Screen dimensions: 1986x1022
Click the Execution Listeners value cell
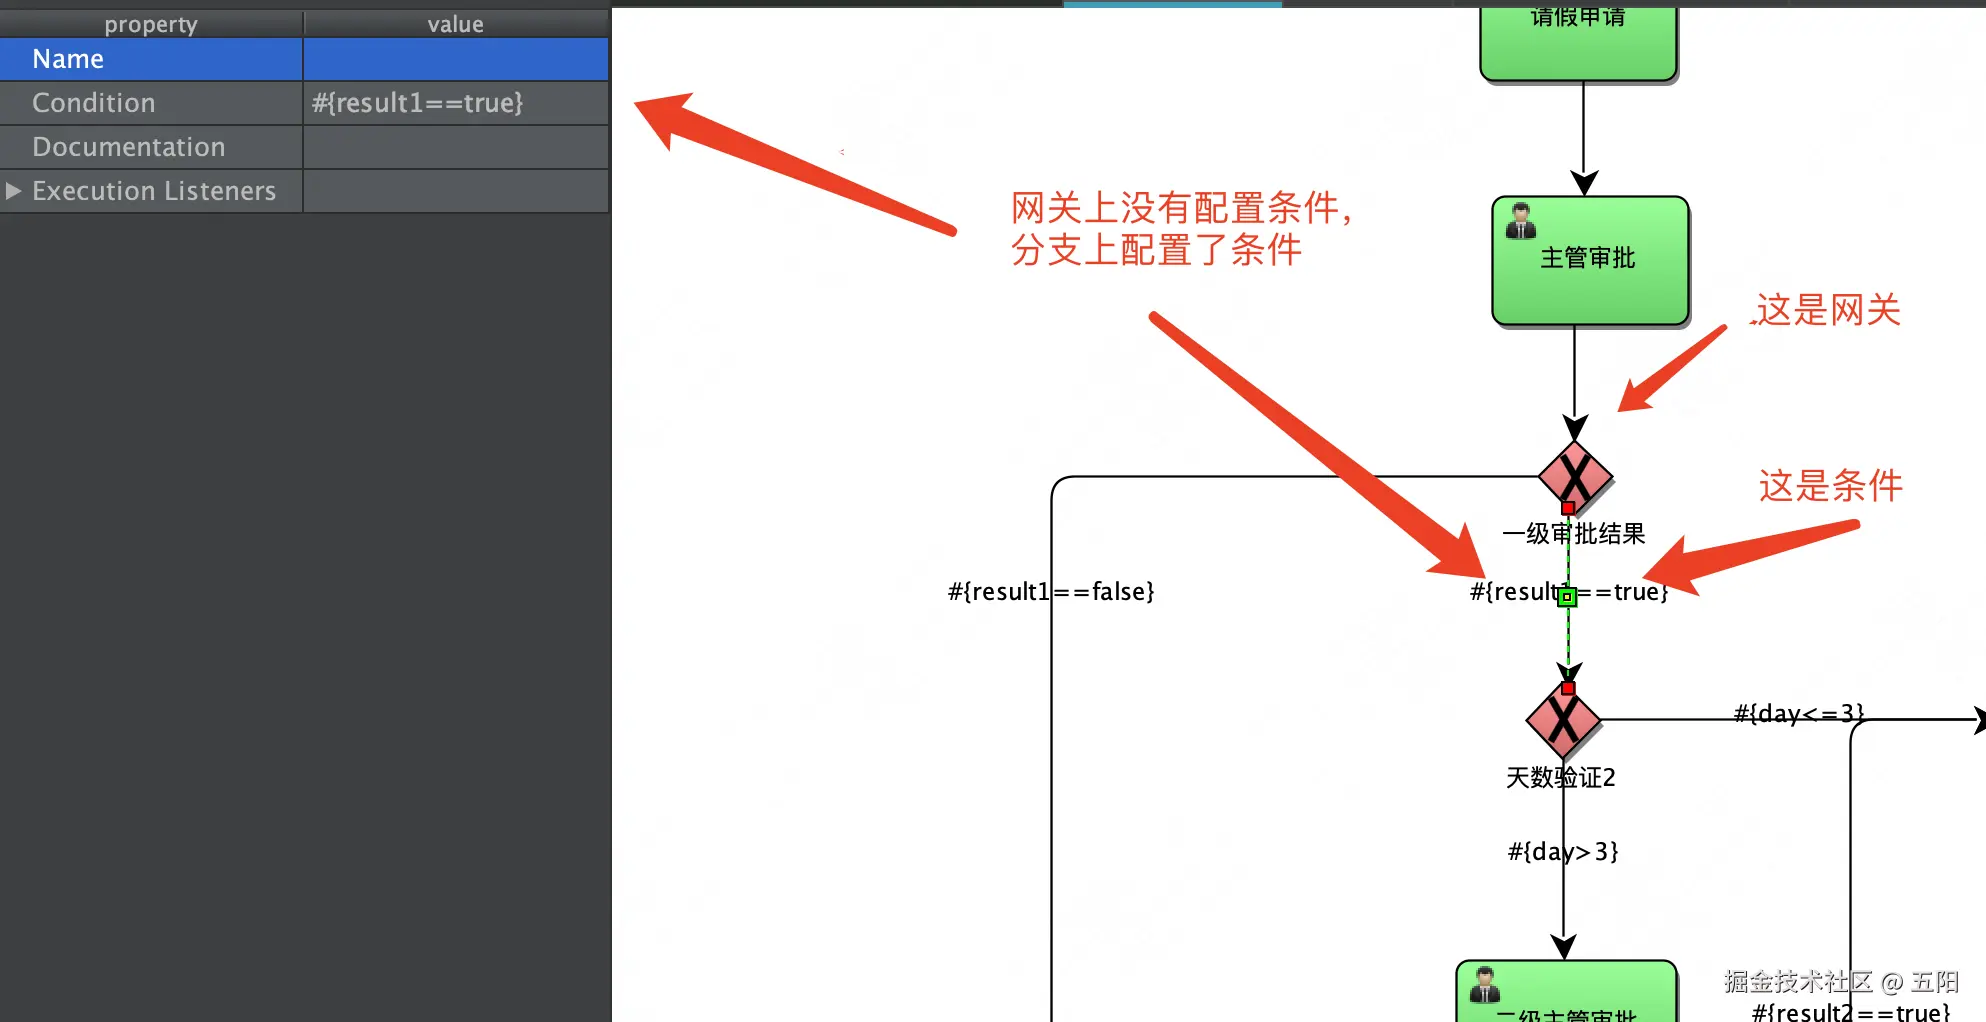pos(456,191)
